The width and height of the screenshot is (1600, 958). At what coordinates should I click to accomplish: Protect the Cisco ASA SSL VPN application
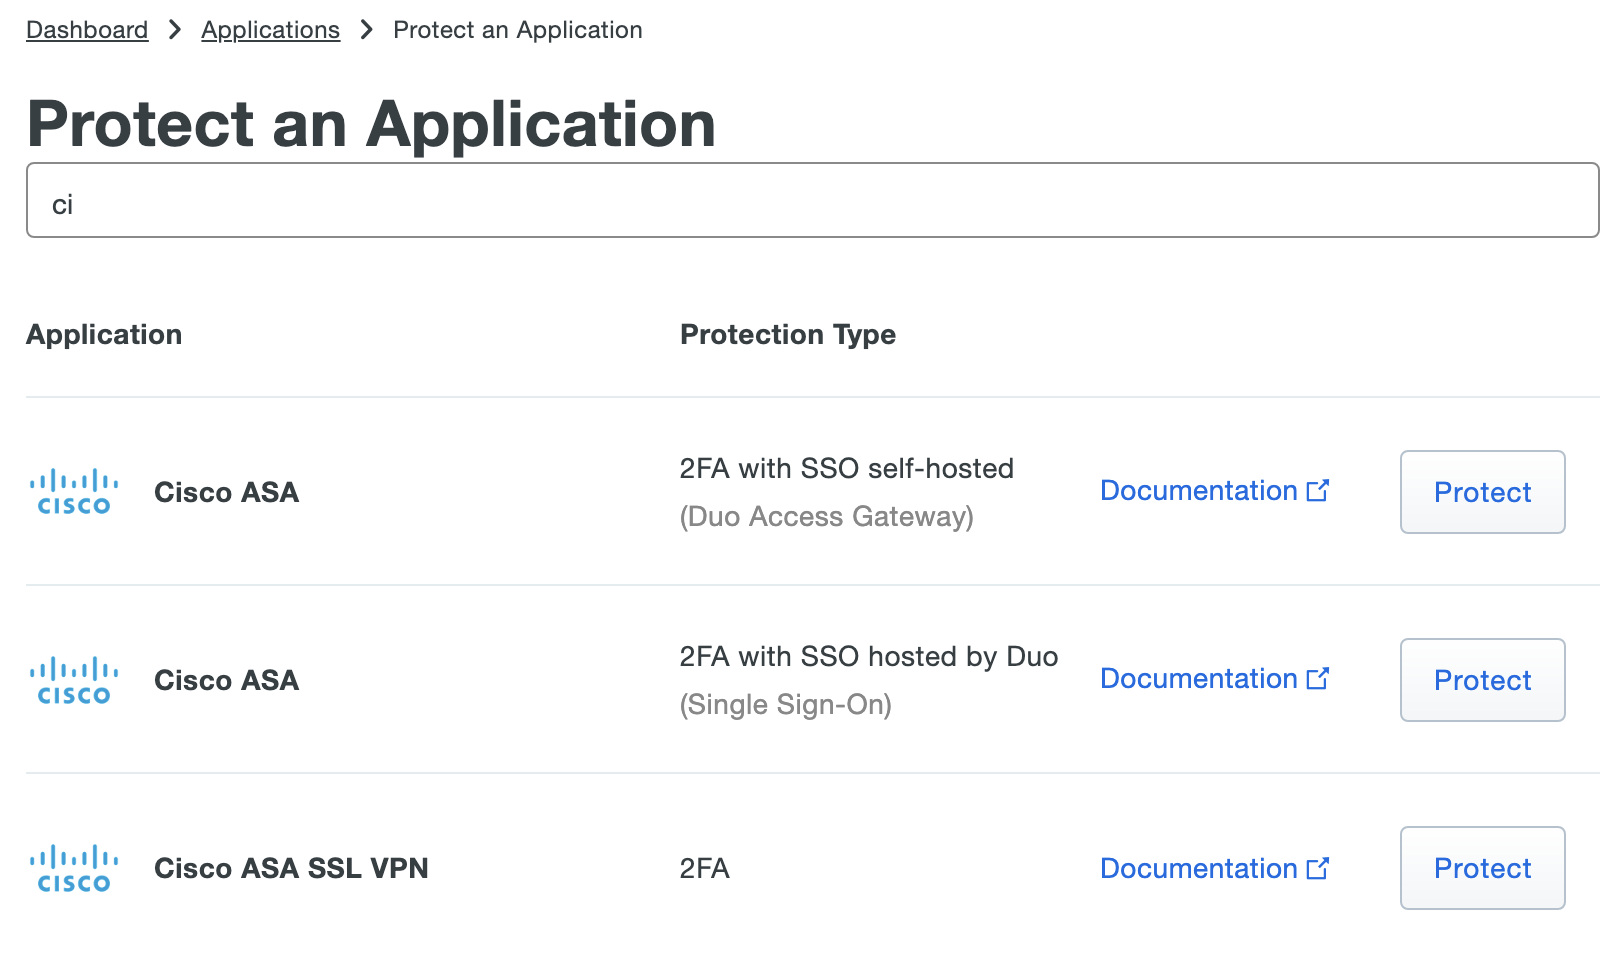1483,868
